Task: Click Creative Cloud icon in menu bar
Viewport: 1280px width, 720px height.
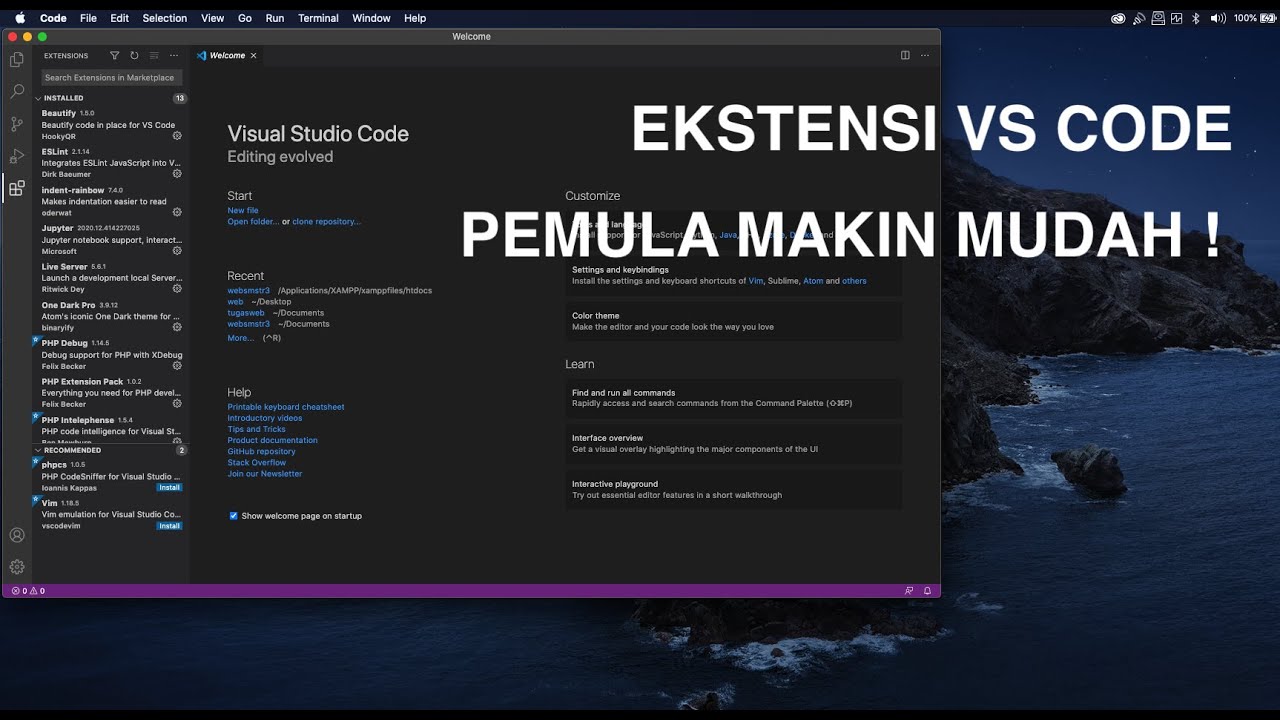Action: coord(1118,18)
